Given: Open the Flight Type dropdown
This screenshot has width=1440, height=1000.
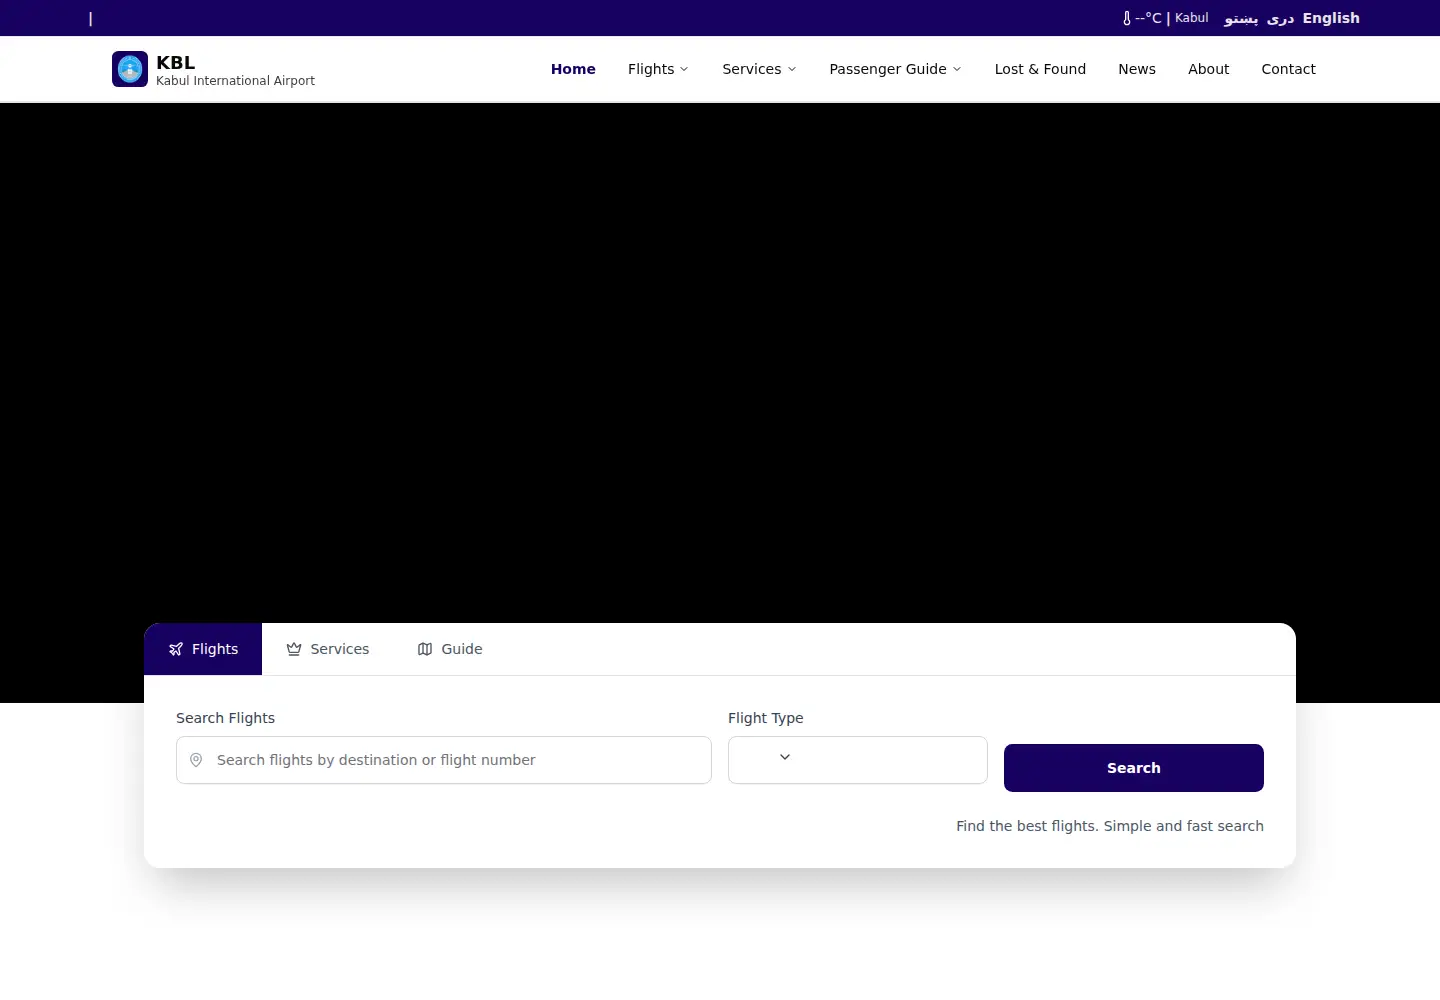Looking at the screenshot, I should pyautogui.click(x=858, y=760).
